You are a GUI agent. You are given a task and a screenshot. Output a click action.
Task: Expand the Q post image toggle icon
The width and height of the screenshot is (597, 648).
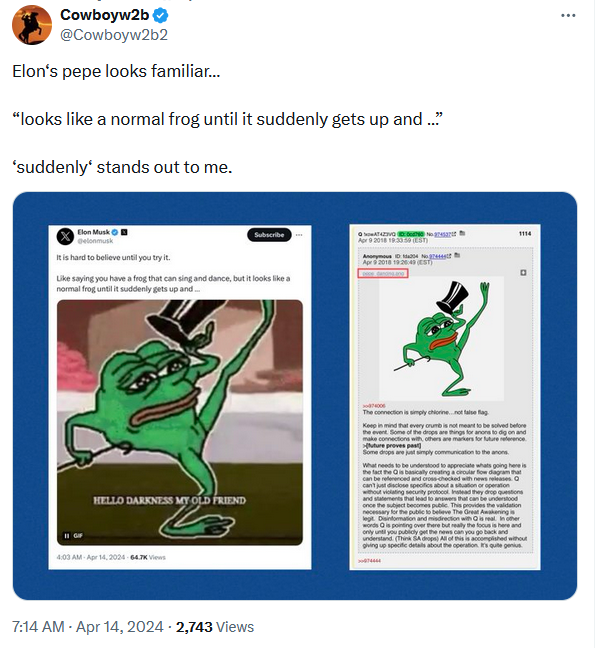tap(523, 273)
